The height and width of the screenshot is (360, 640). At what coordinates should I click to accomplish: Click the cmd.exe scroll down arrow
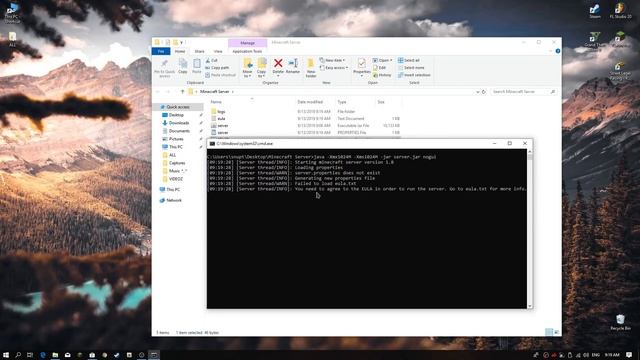pyautogui.click(x=530, y=306)
